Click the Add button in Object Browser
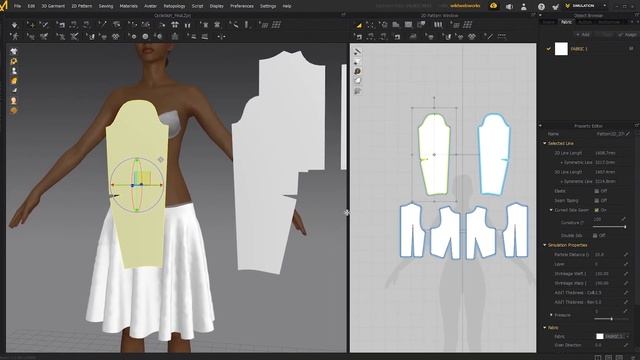This screenshot has height=360, width=640. [x=582, y=35]
